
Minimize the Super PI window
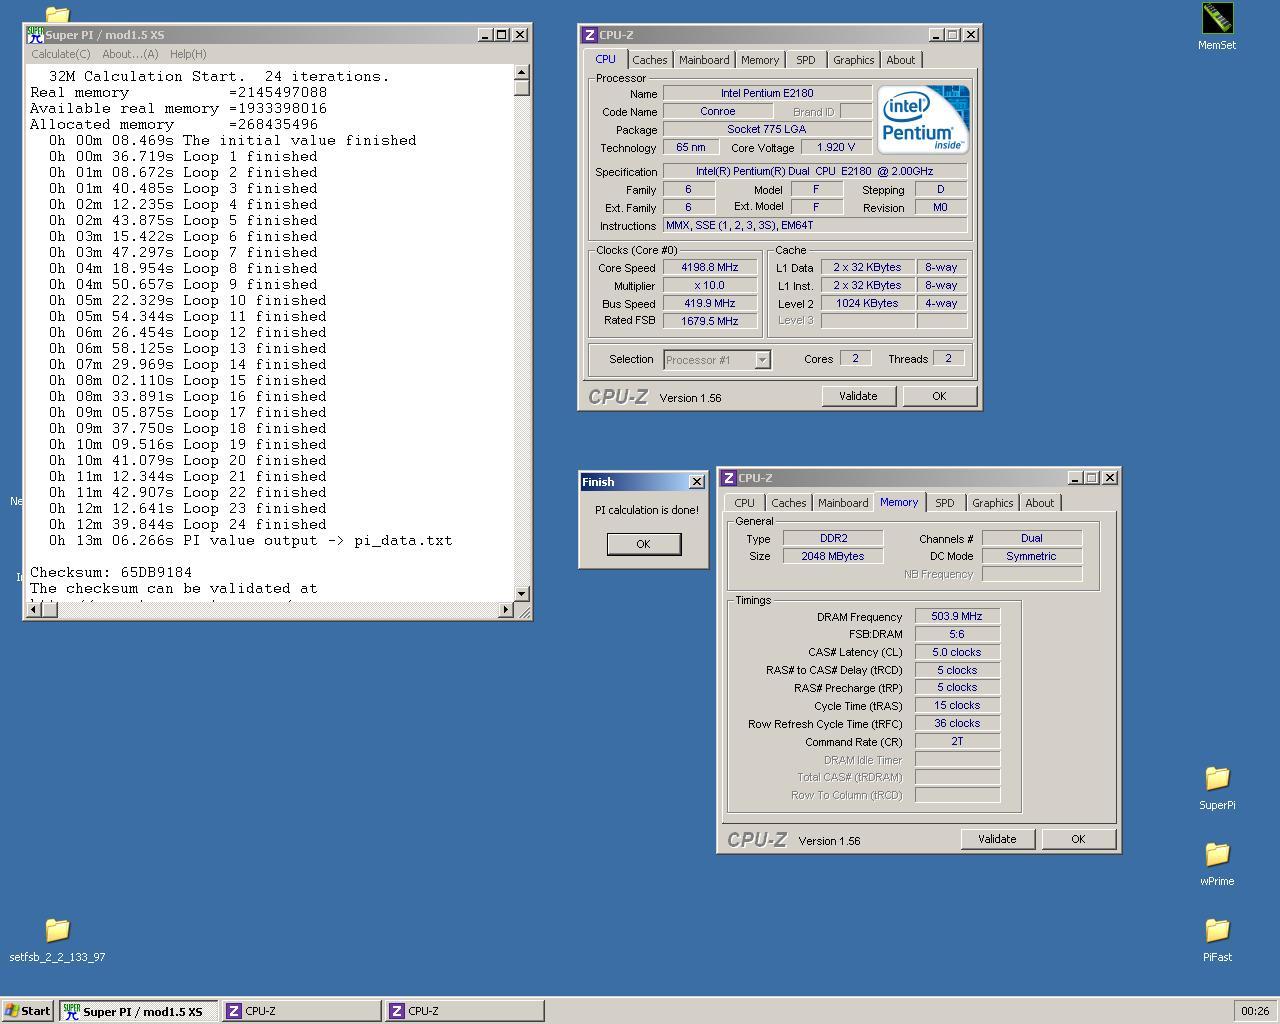pyautogui.click(x=485, y=35)
